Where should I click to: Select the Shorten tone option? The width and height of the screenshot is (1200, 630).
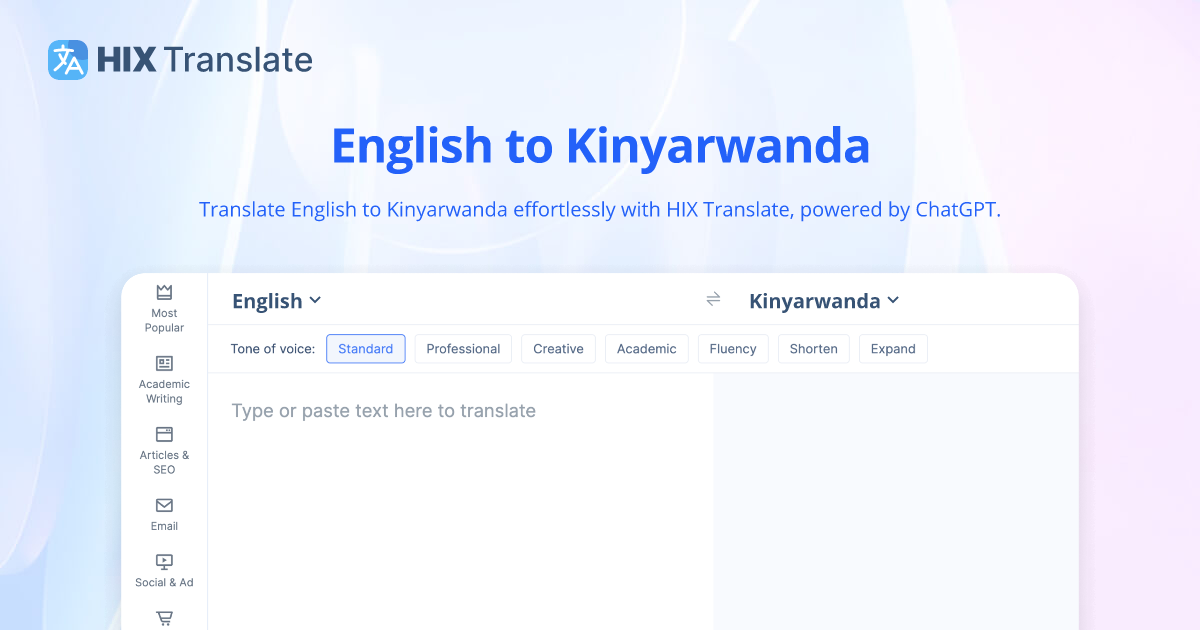813,349
